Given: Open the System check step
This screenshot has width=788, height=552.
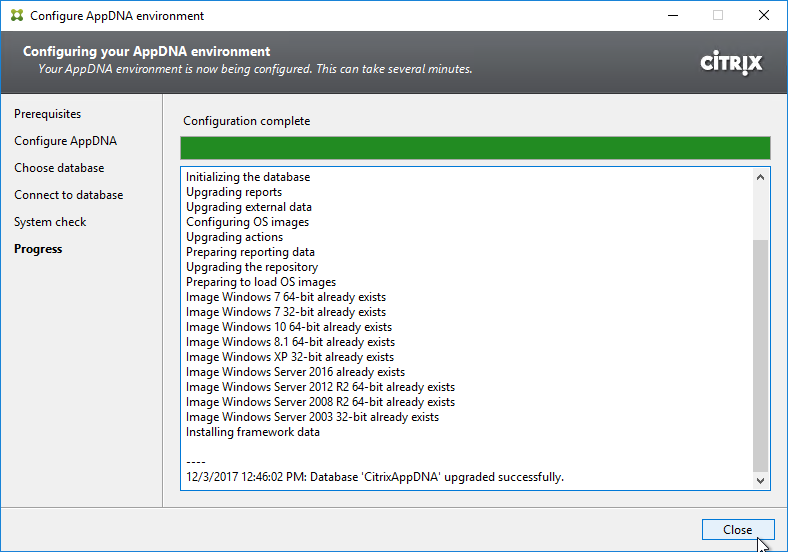Looking at the screenshot, I should [x=50, y=222].
